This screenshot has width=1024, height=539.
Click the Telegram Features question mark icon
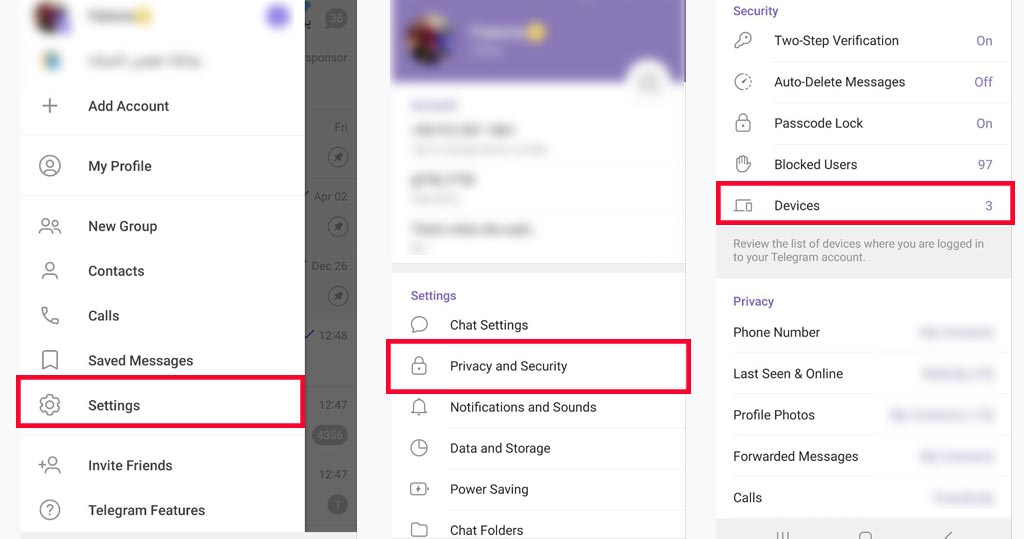[50, 510]
